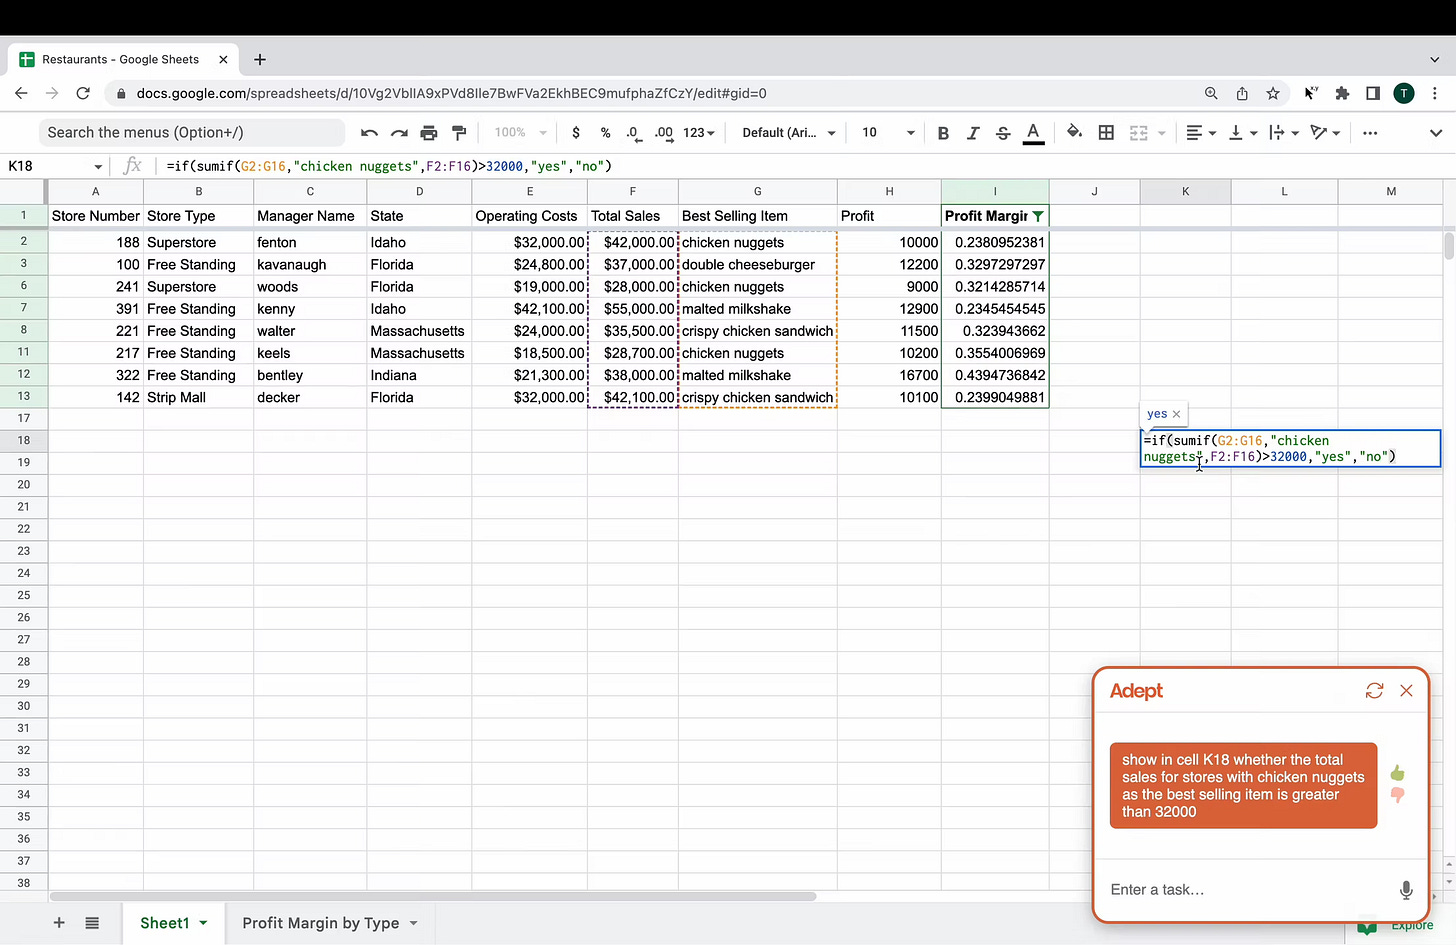Format as percent with the % icon
The image size is (1456, 945).
605,132
